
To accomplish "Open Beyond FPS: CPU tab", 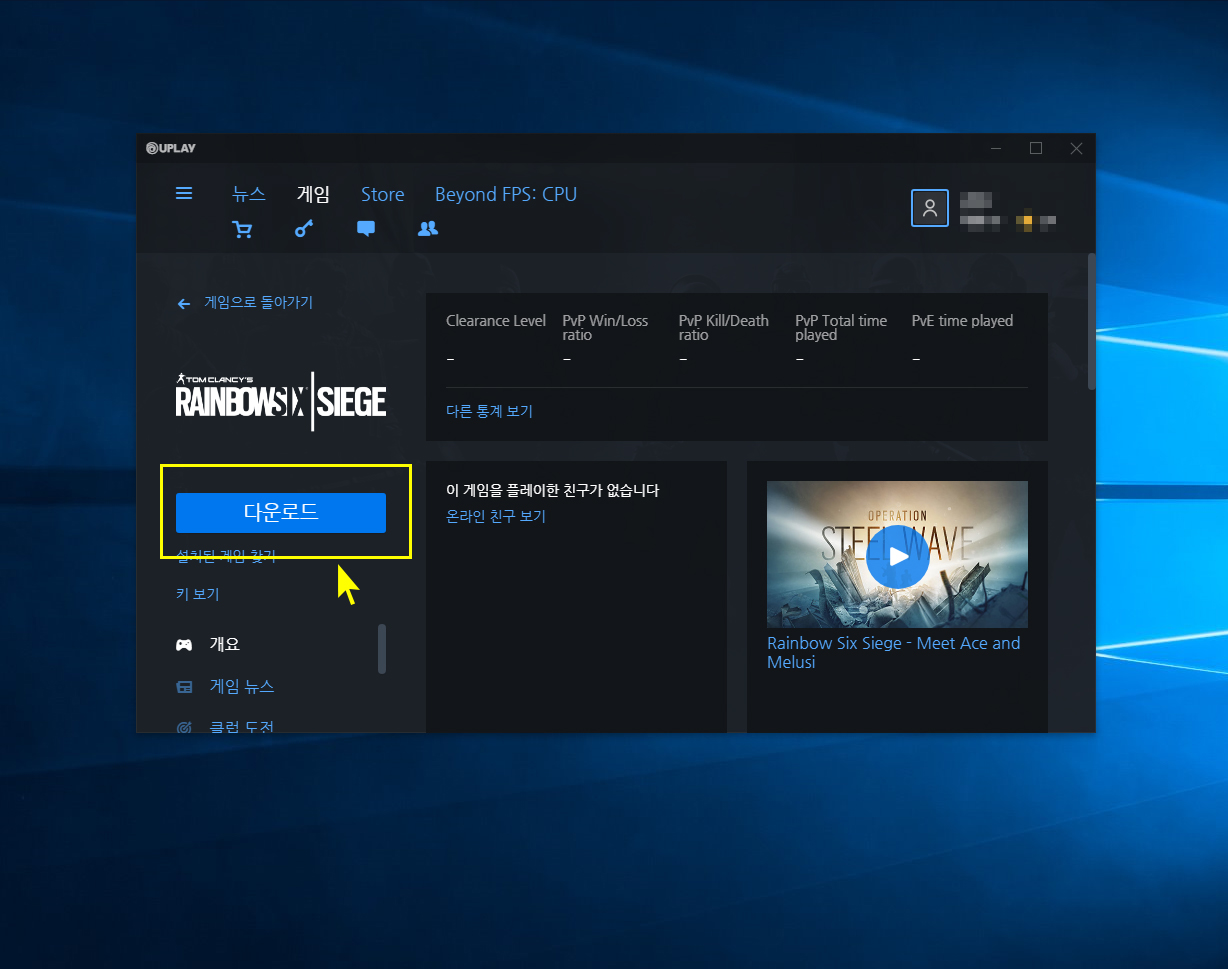I will pos(505,194).
